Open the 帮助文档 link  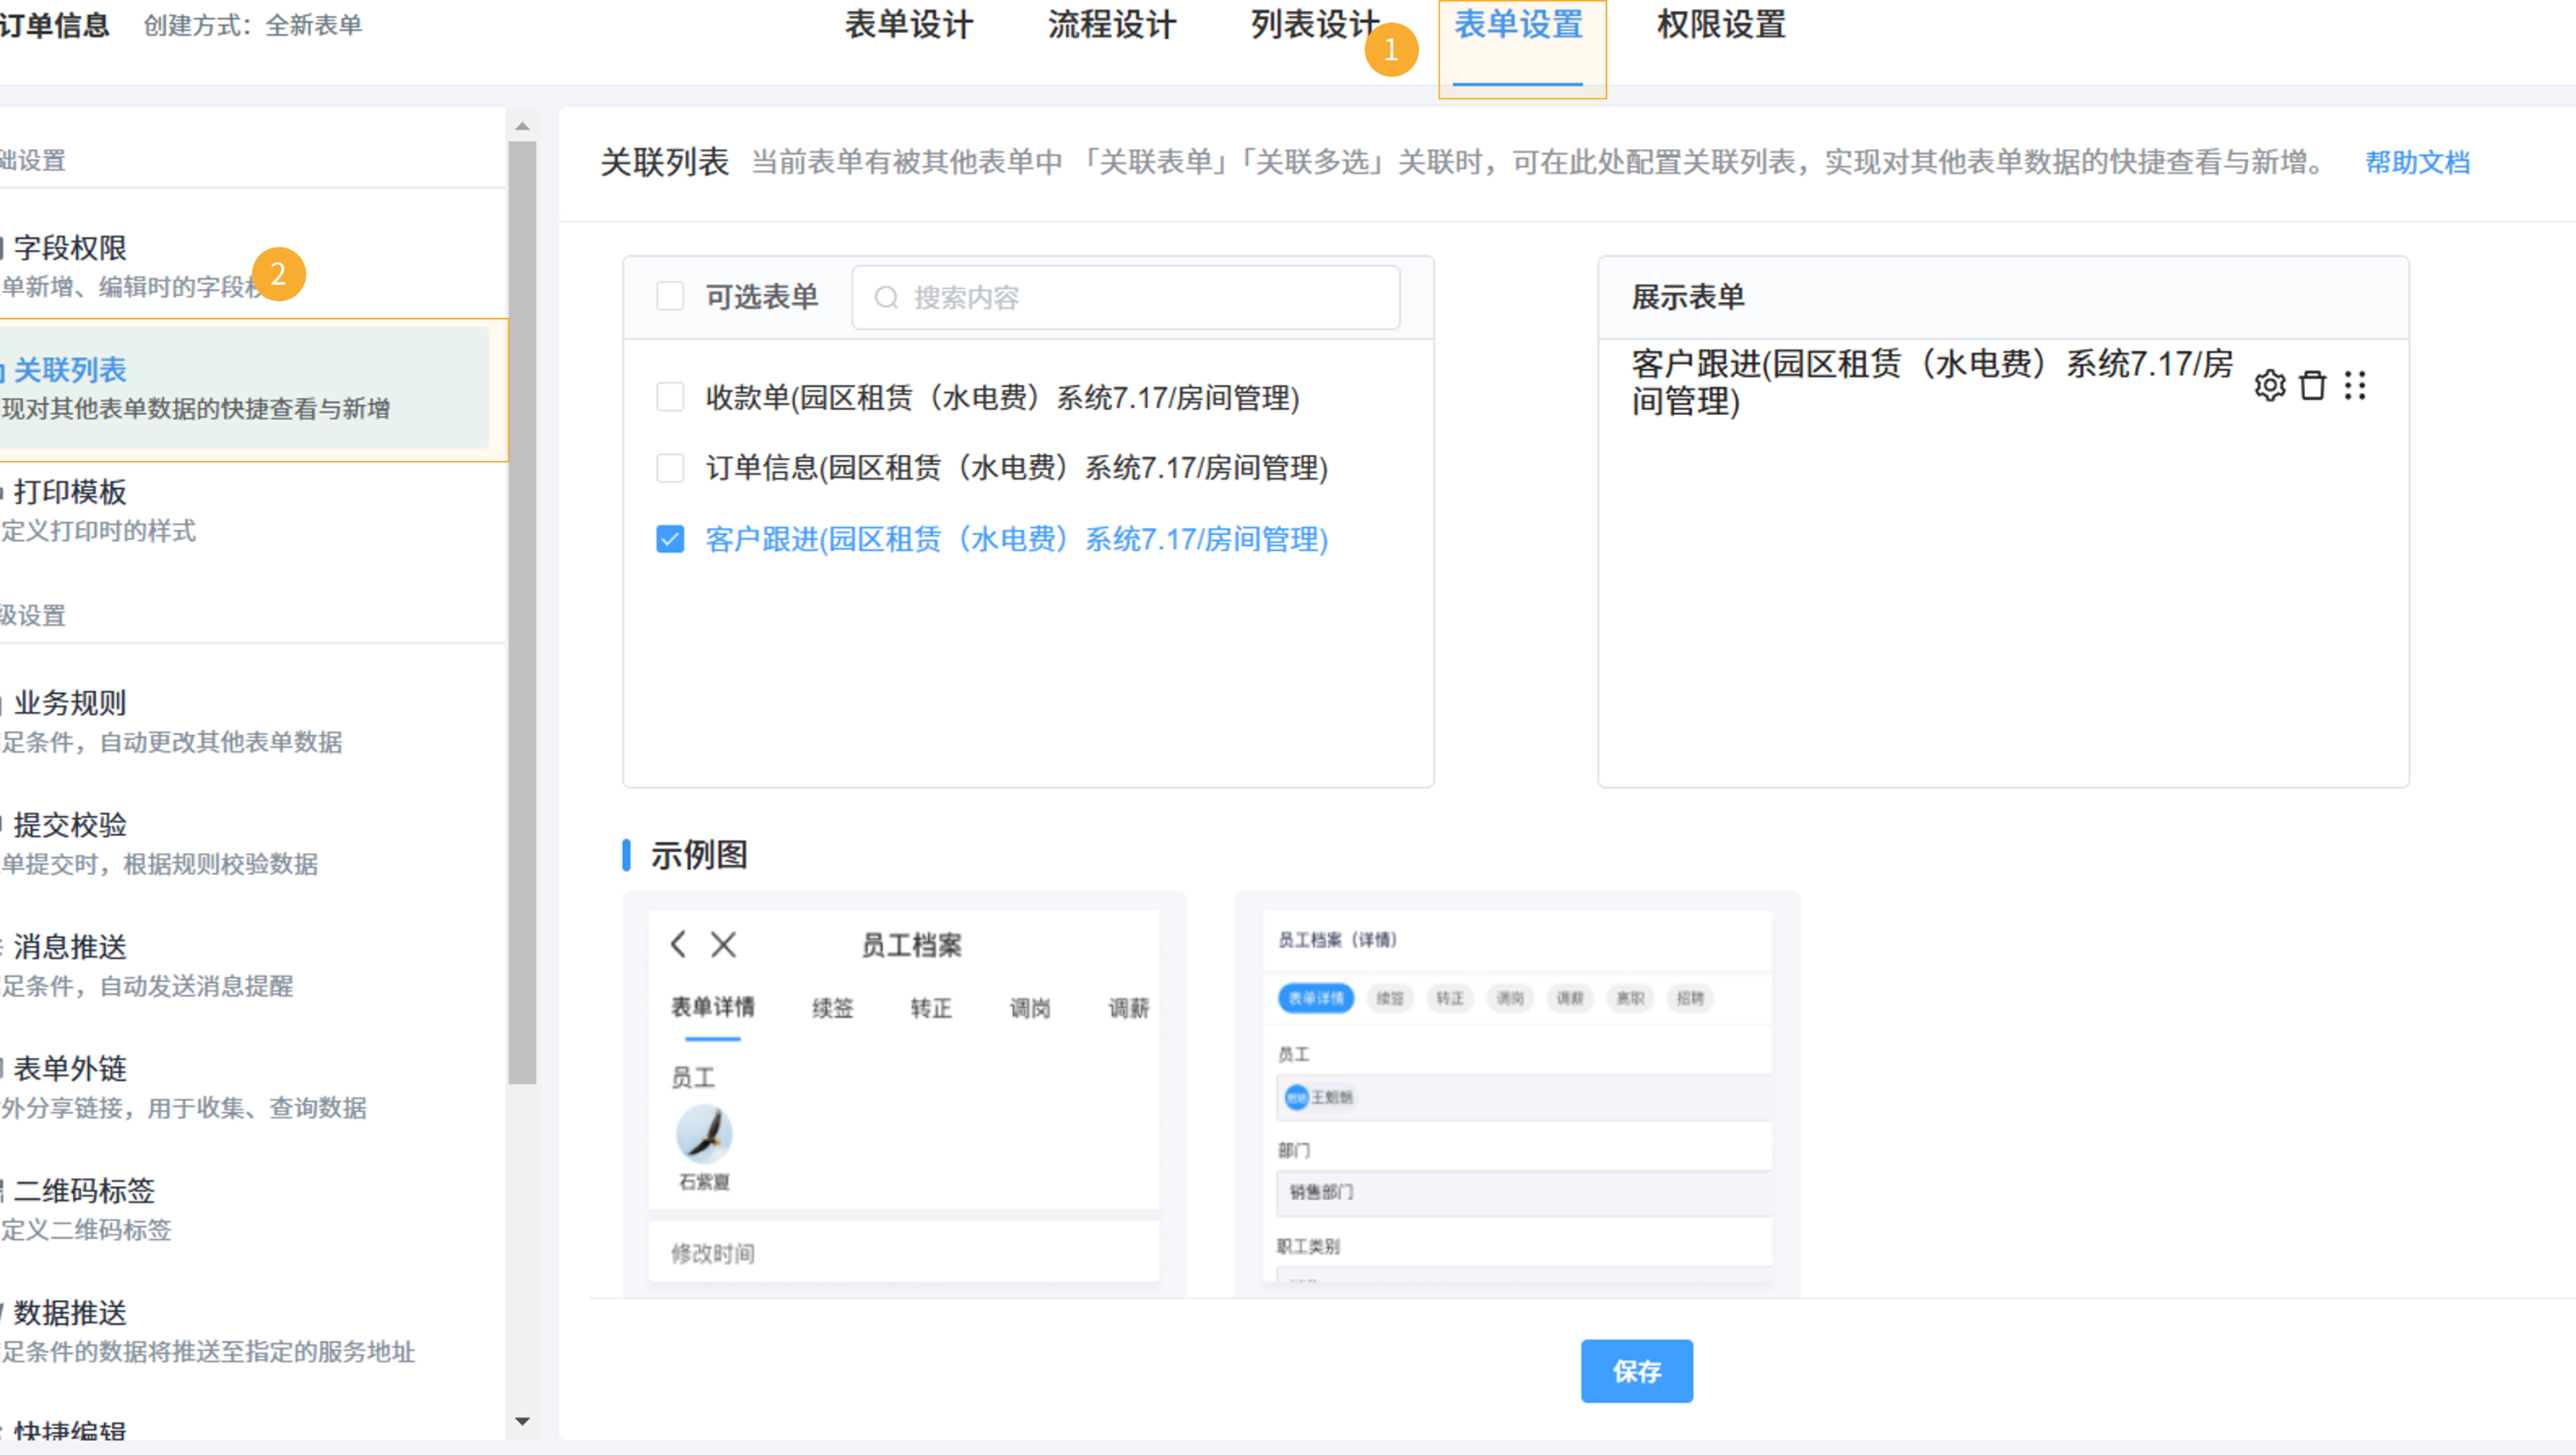(2417, 162)
